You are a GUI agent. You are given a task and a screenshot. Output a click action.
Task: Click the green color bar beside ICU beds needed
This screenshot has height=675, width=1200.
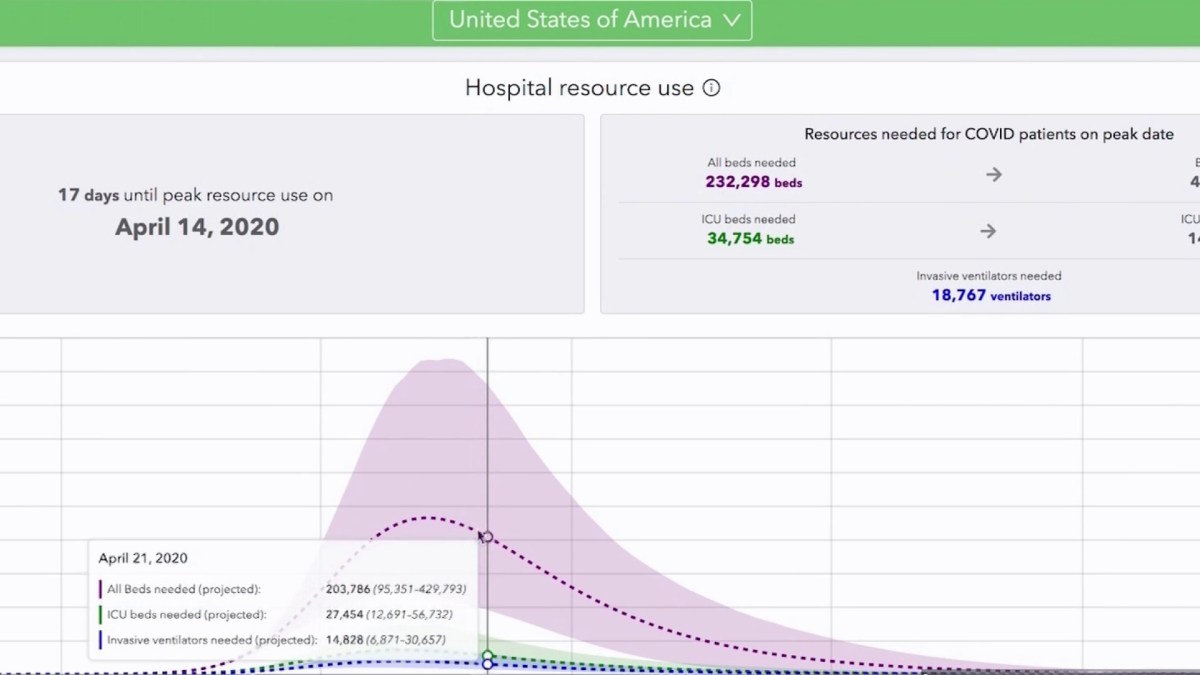coord(100,615)
